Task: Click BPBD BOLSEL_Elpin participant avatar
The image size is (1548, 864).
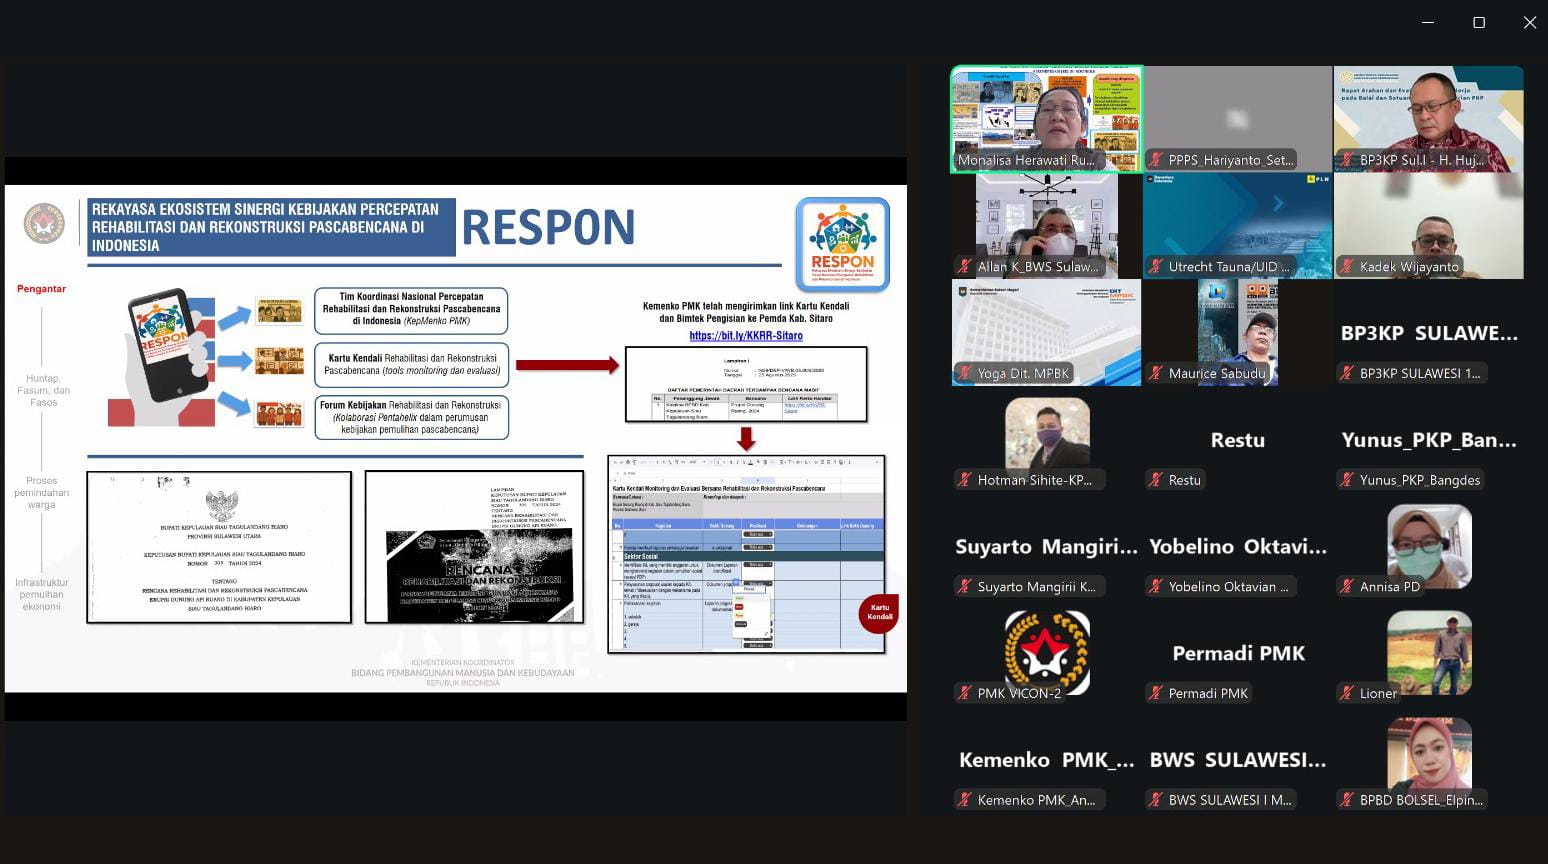Action: [1429, 753]
